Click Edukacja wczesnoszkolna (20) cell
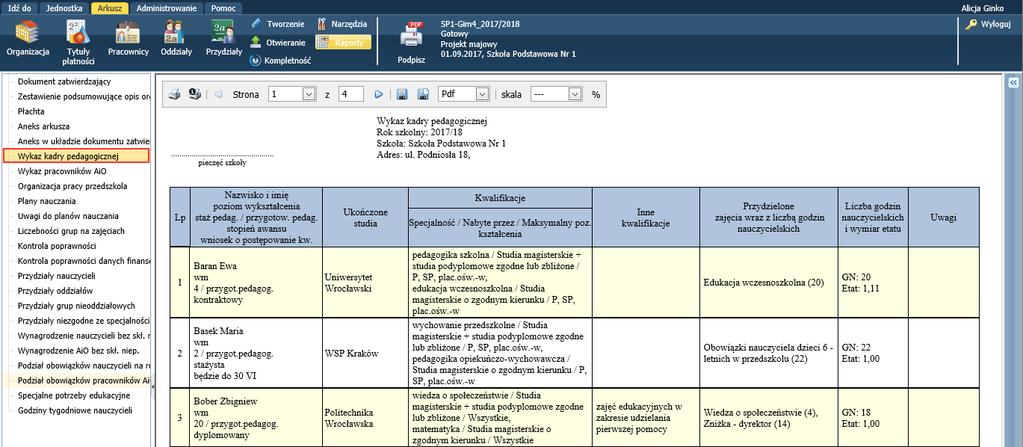The height and width of the screenshot is (447, 1023). point(768,283)
